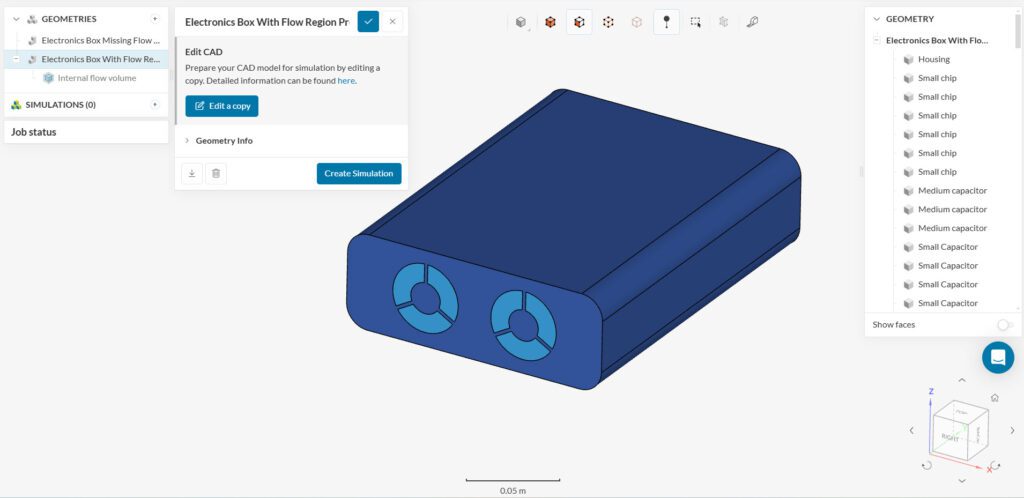1024x498 pixels.
Task: Toggle the Show faces switch
Action: [1005, 324]
